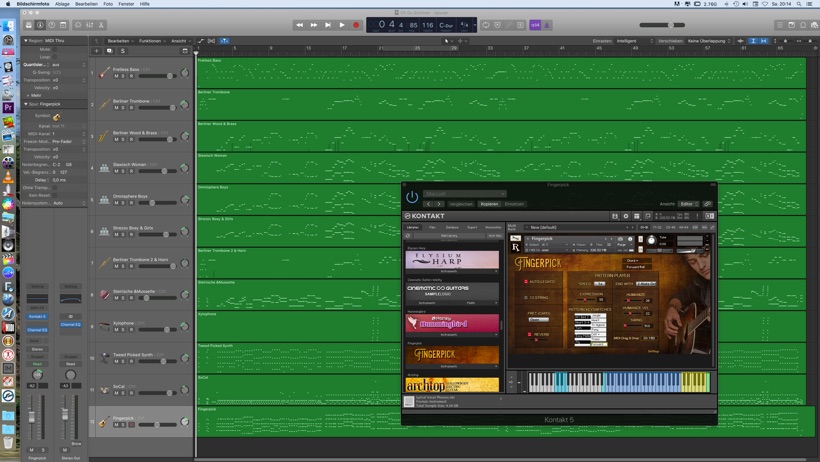
Task: Bypass the Kontakt plugin with power button
Action: tap(412, 197)
